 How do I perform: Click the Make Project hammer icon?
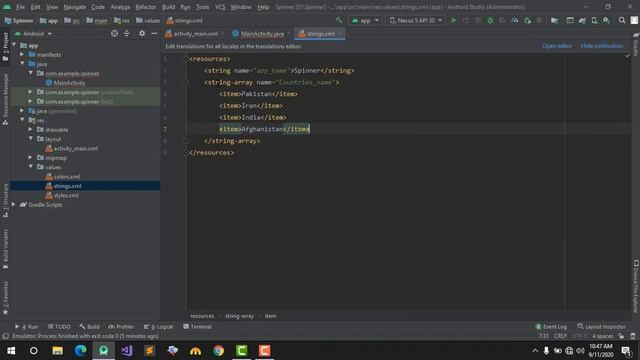(x=339, y=20)
